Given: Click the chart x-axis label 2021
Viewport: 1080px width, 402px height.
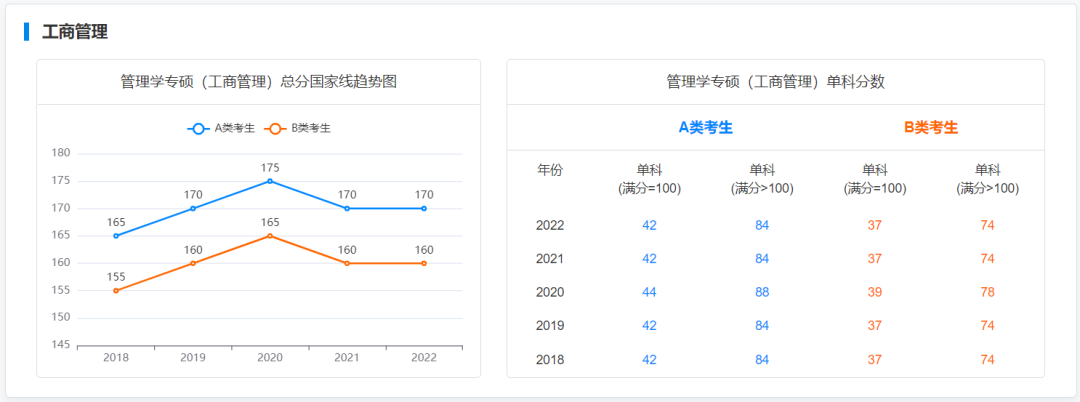Looking at the screenshot, I should coord(347,358).
